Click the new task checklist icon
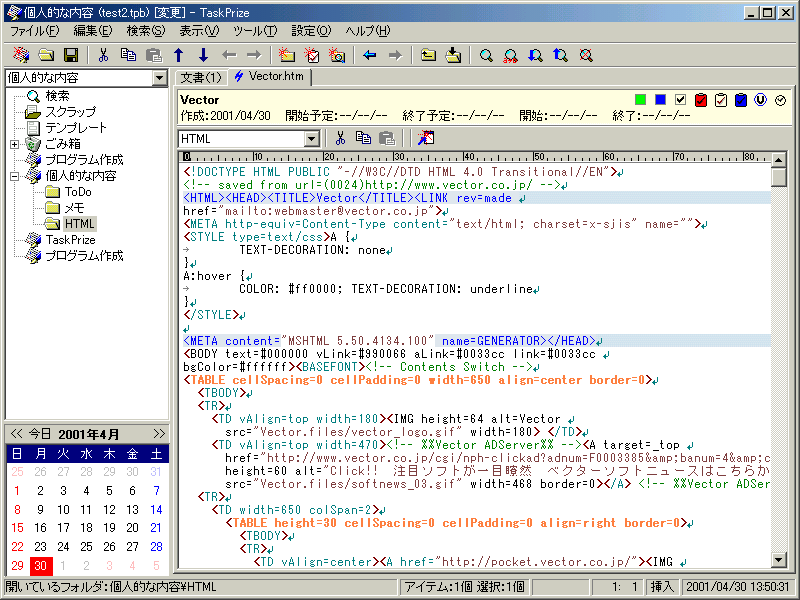Screen dimensions: 800x600 pos(312,55)
